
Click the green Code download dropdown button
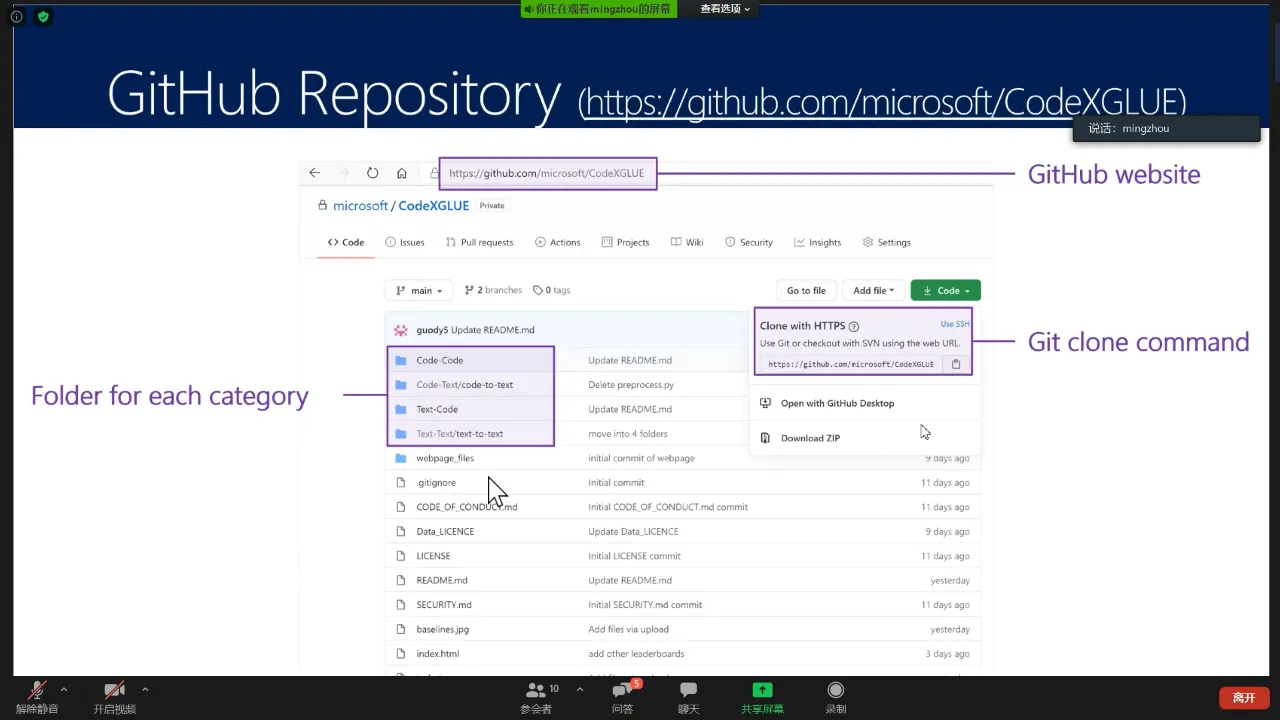coord(946,290)
